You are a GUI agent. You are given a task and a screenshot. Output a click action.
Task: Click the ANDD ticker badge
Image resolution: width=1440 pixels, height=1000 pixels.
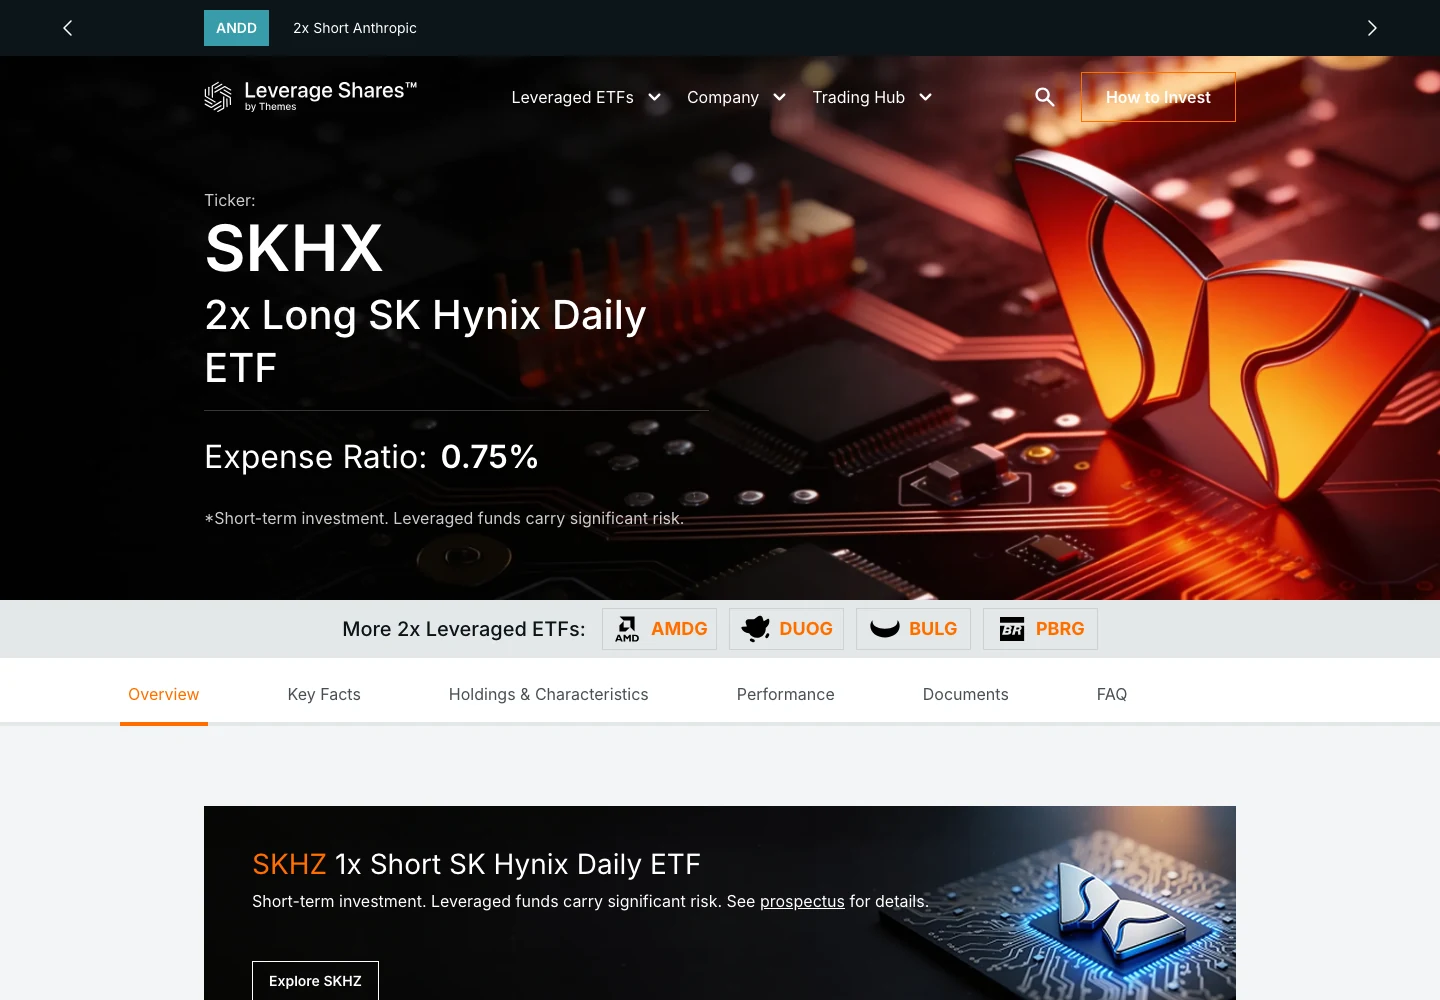236,28
